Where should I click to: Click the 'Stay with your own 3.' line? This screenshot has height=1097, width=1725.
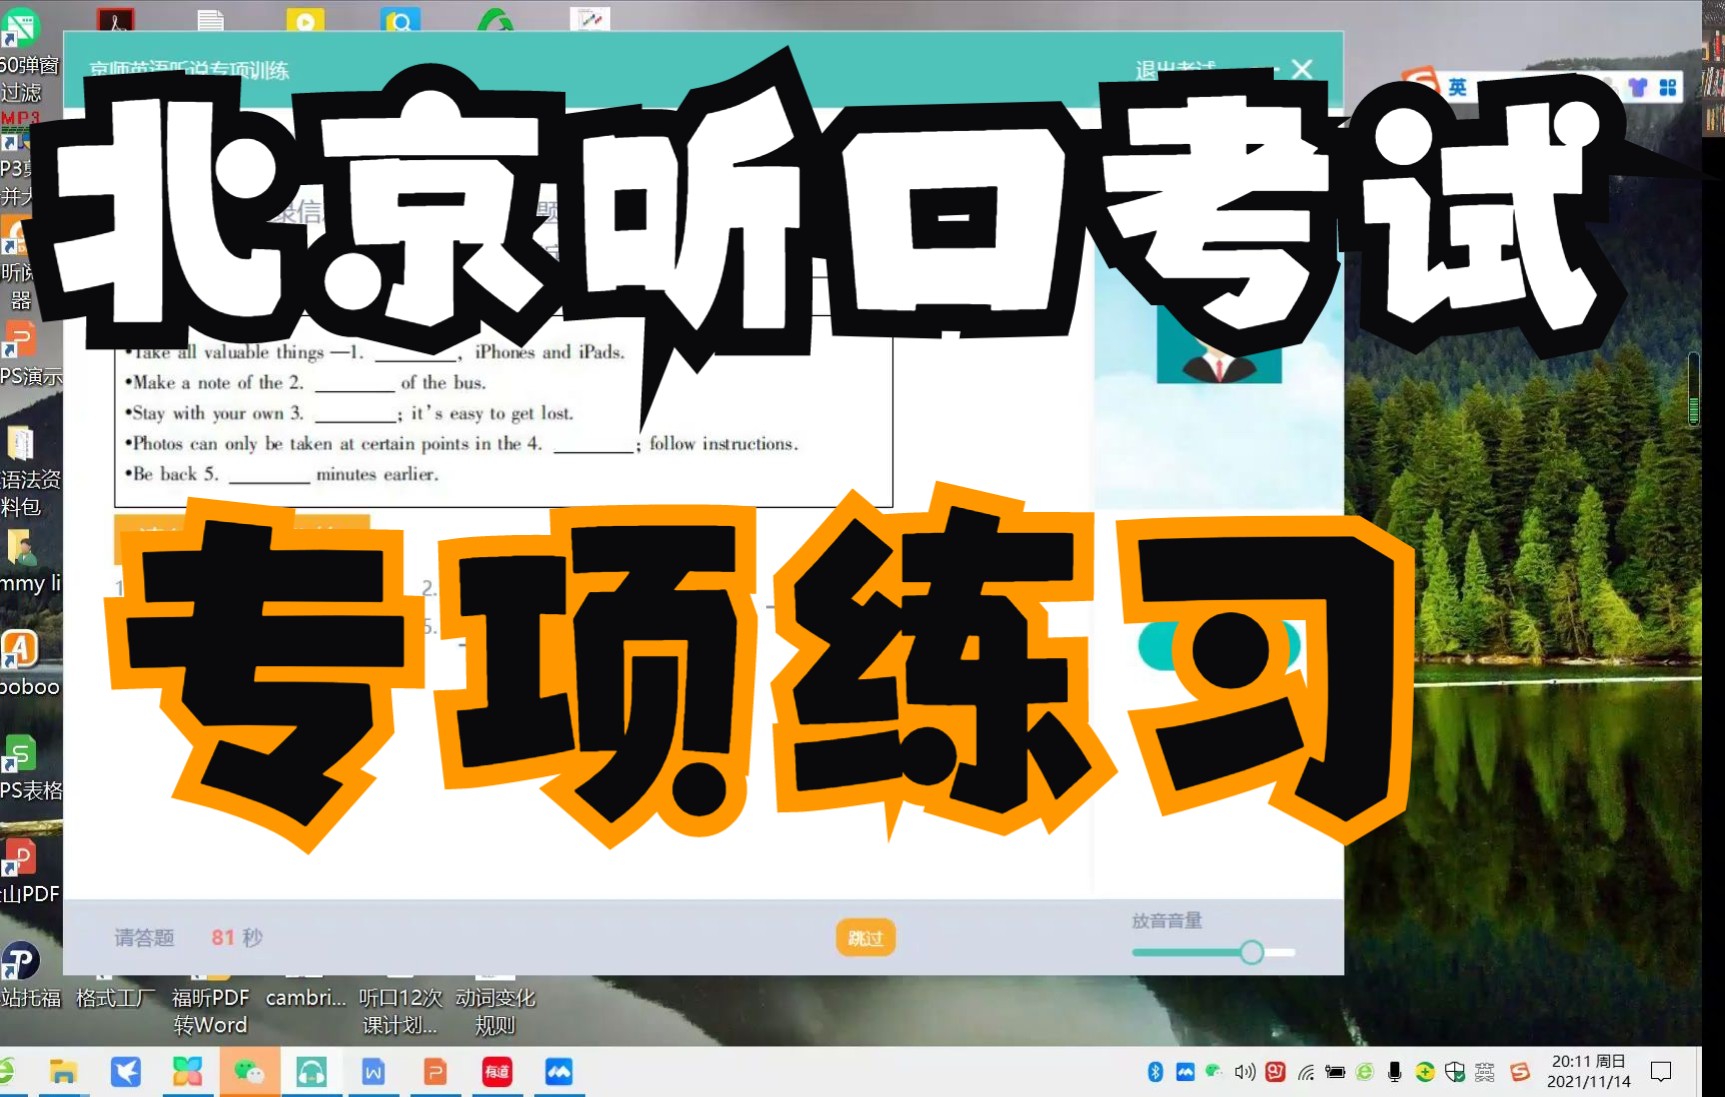point(349,414)
